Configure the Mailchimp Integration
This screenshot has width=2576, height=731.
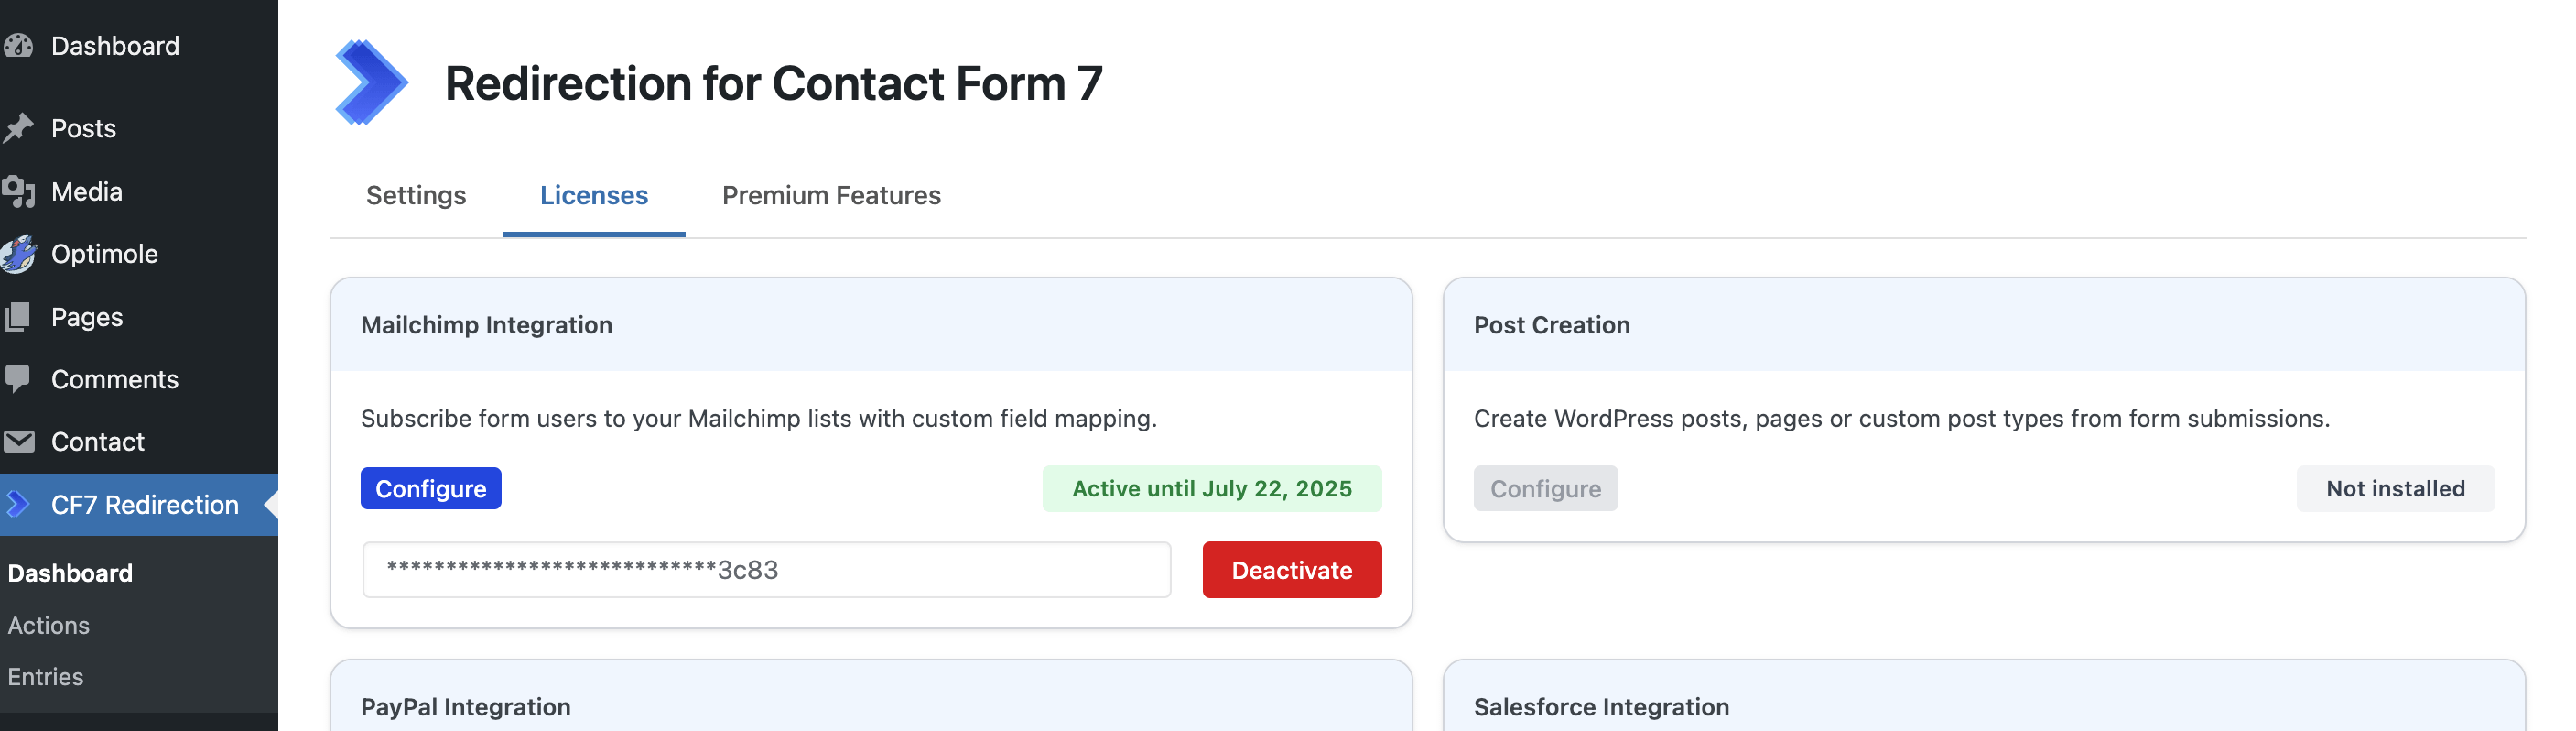pos(431,489)
